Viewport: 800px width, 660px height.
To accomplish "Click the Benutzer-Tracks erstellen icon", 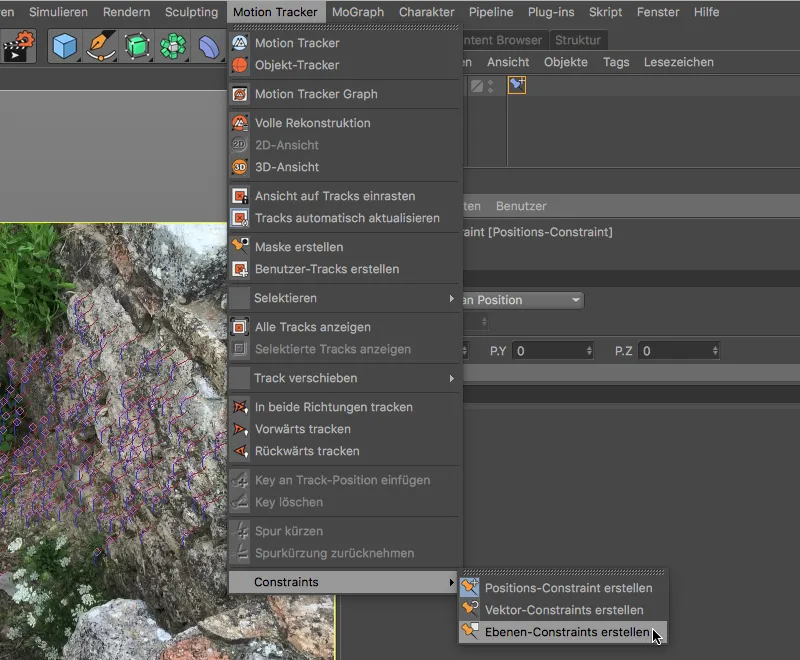I will [240, 269].
